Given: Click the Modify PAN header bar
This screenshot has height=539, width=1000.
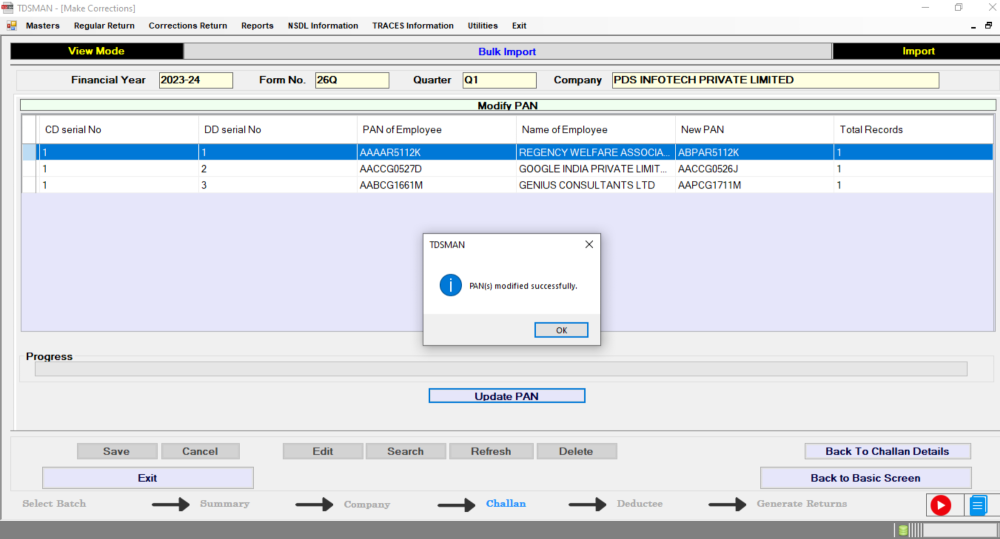Looking at the screenshot, I should [x=508, y=105].
